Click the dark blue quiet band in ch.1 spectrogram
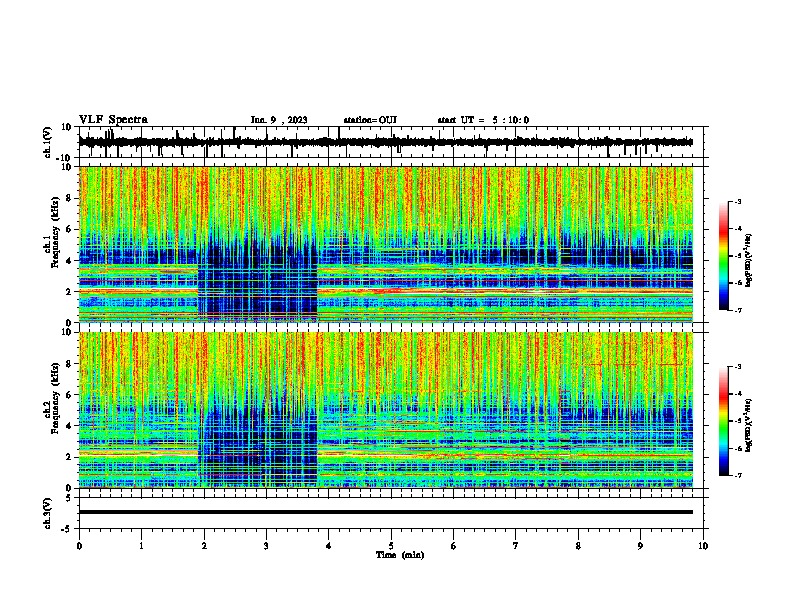Viewport: 792px width, 612px height. (x=258, y=283)
